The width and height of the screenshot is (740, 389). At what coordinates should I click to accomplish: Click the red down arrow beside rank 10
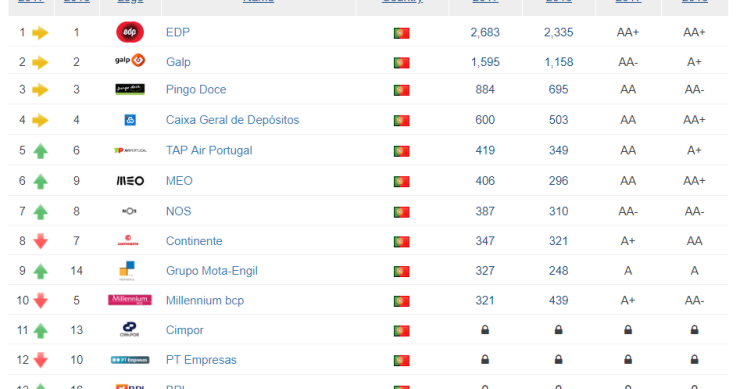coord(41,301)
